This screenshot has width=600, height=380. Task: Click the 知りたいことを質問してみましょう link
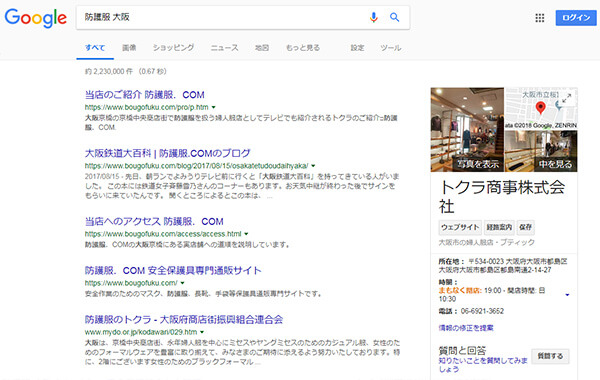(483, 365)
